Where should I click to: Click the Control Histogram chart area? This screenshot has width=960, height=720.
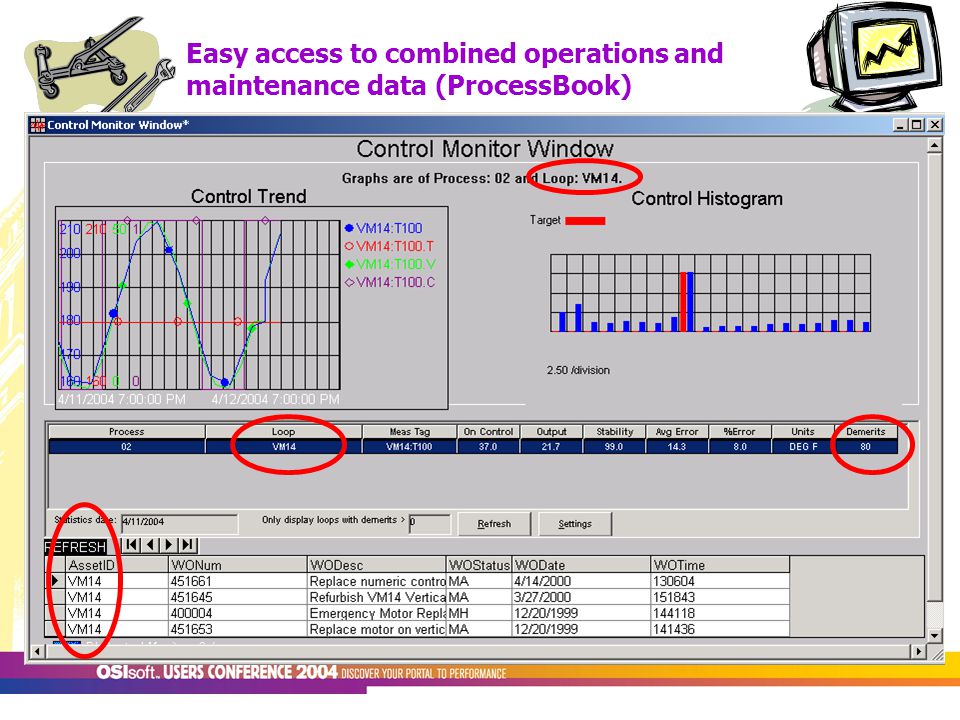[x=710, y=293]
